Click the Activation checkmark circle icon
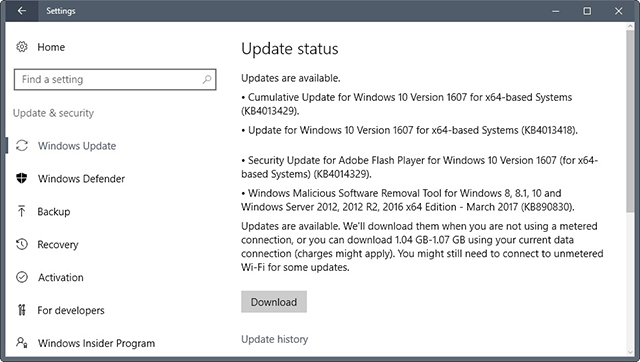The width and height of the screenshot is (640, 362). click(22, 277)
